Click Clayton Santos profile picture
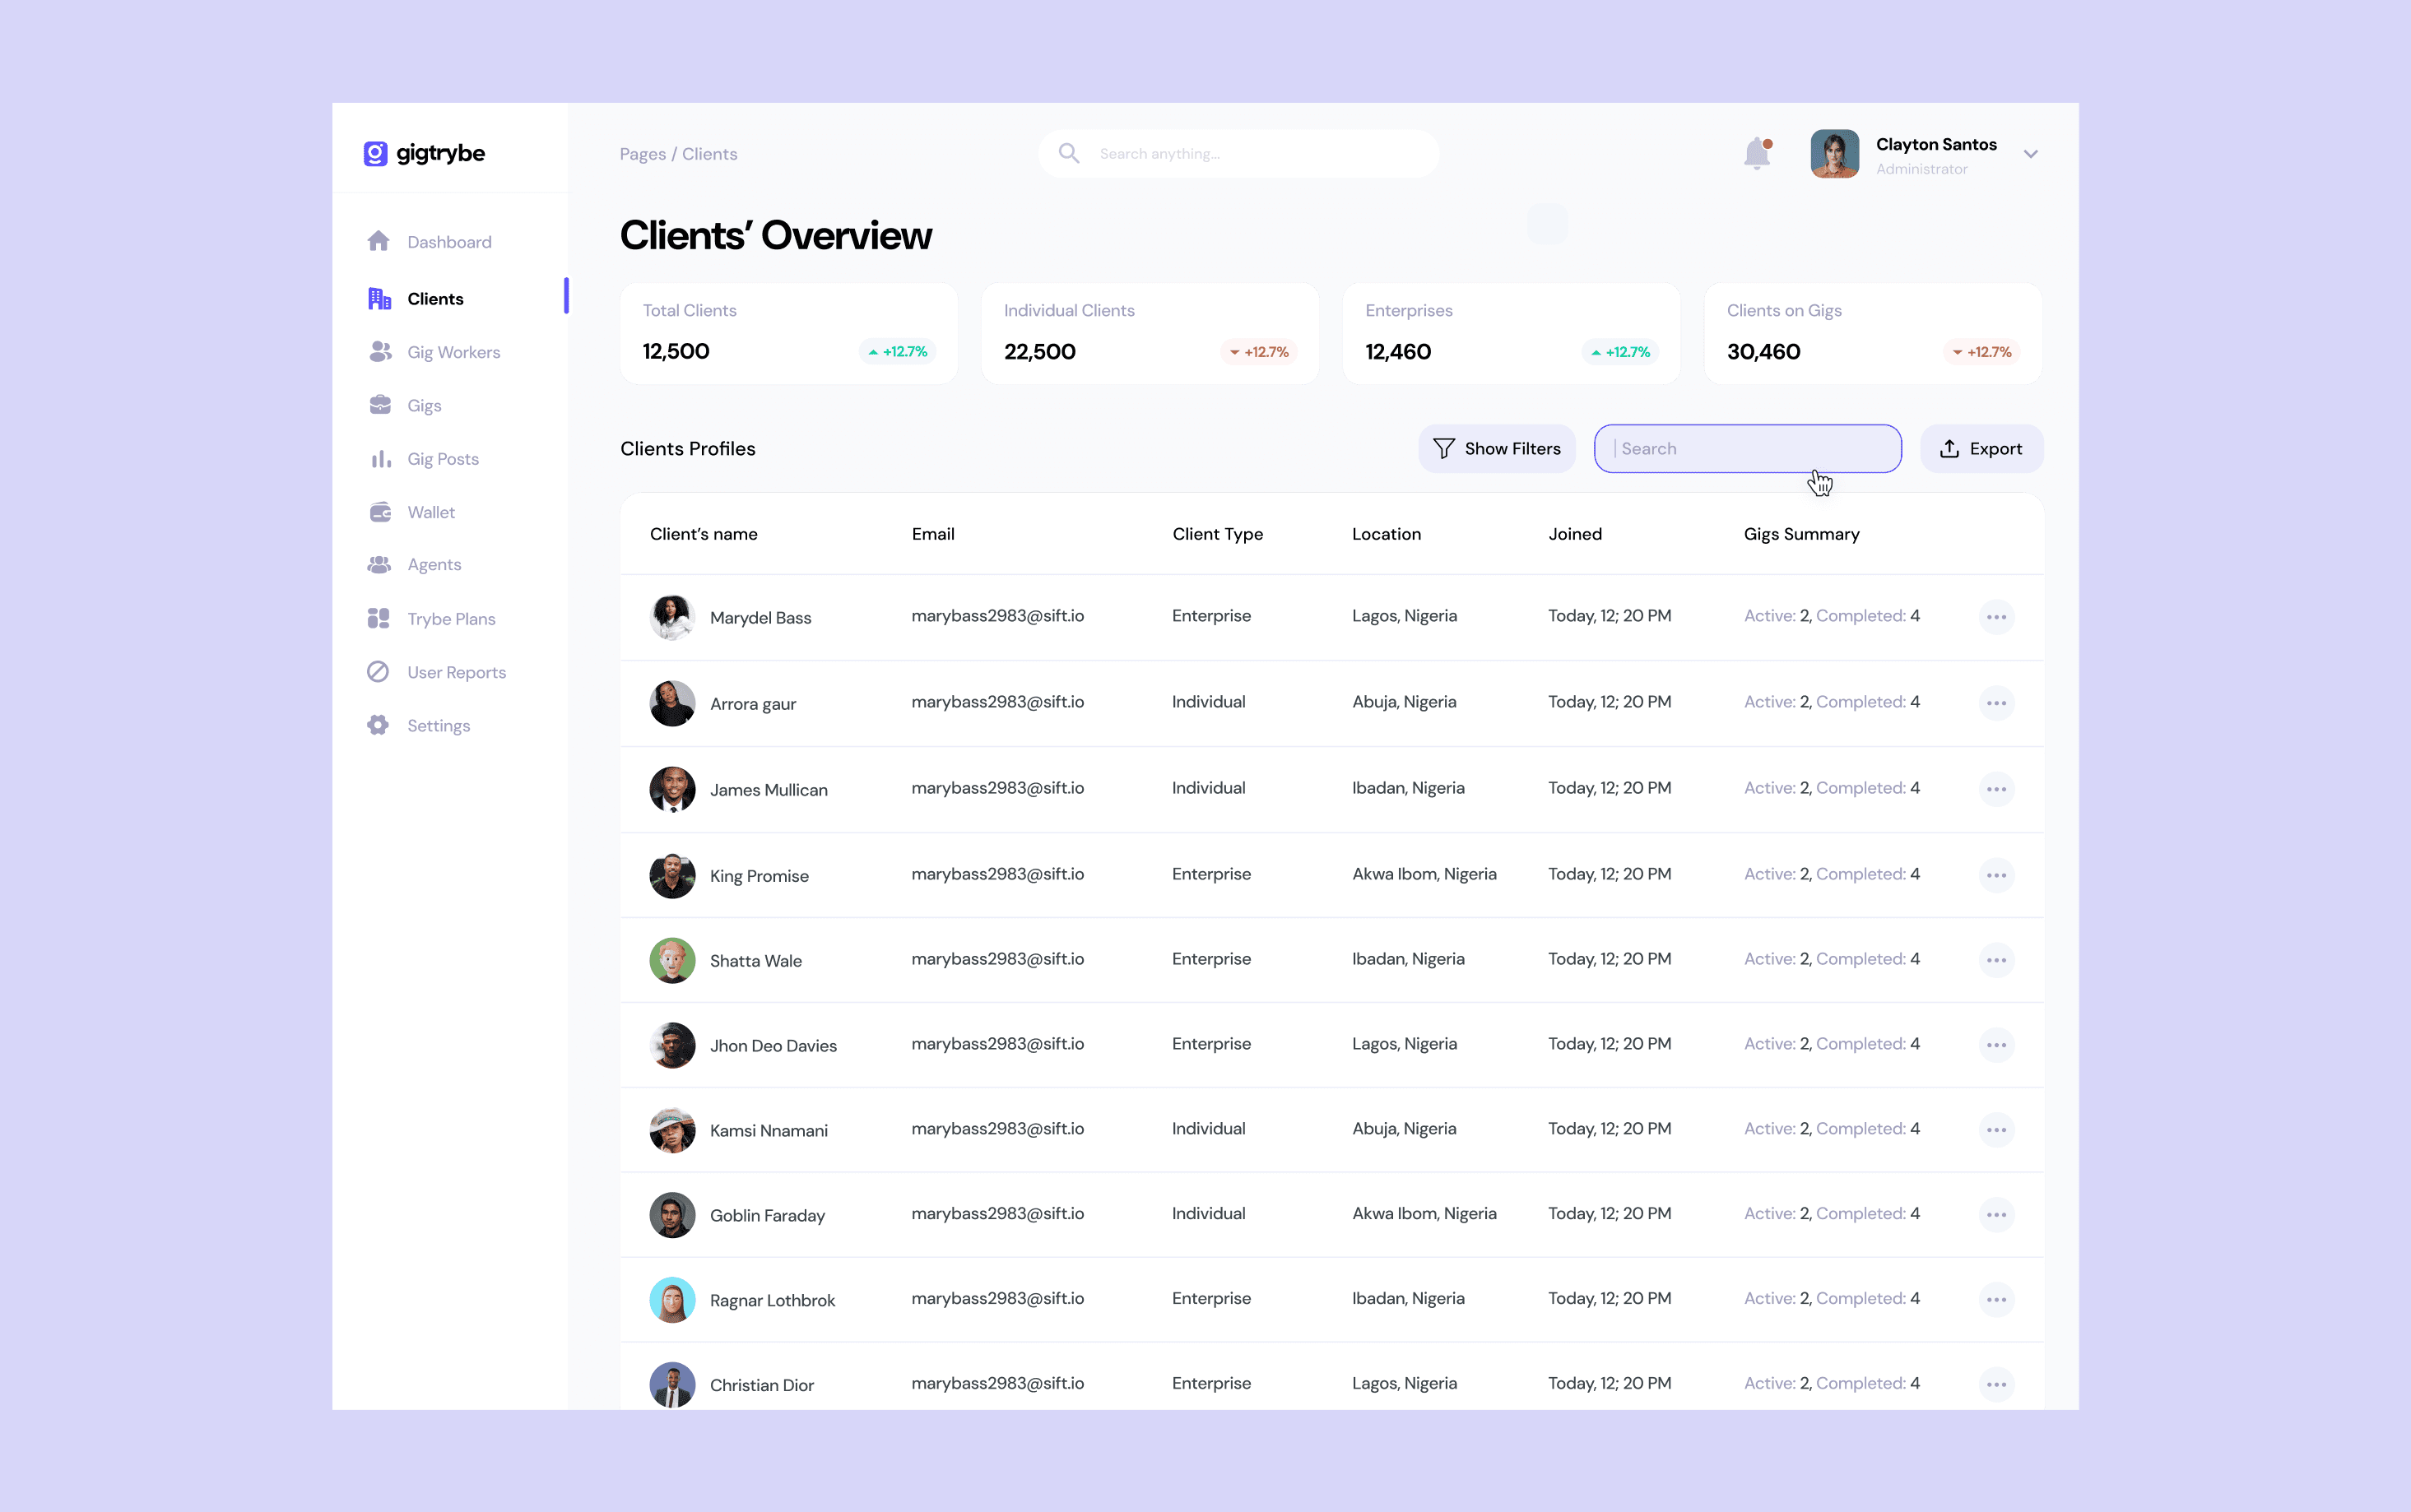Image resolution: width=2411 pixels, height=1512 pixels. (x=1834, y=154)
